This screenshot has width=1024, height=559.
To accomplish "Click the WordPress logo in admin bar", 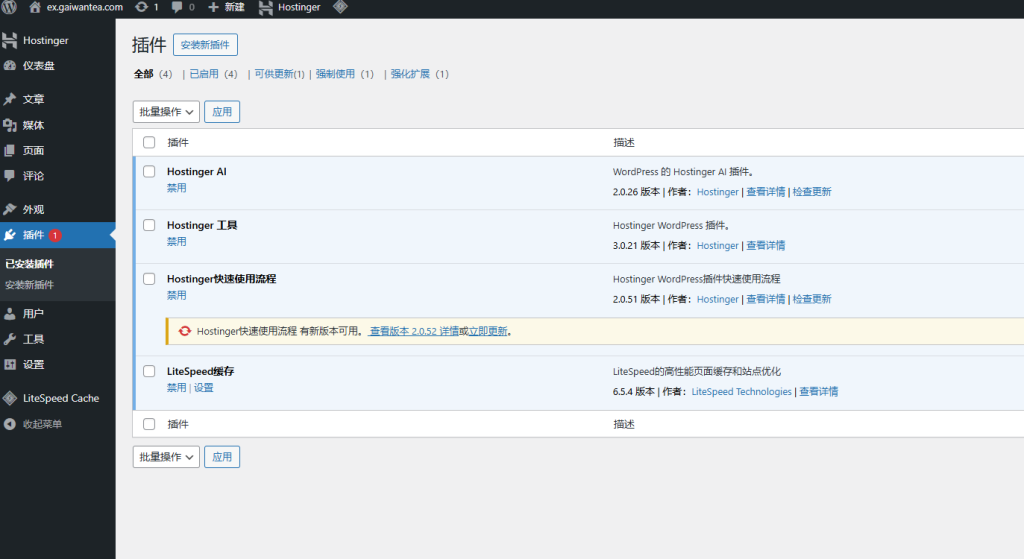I will [9, 7].
